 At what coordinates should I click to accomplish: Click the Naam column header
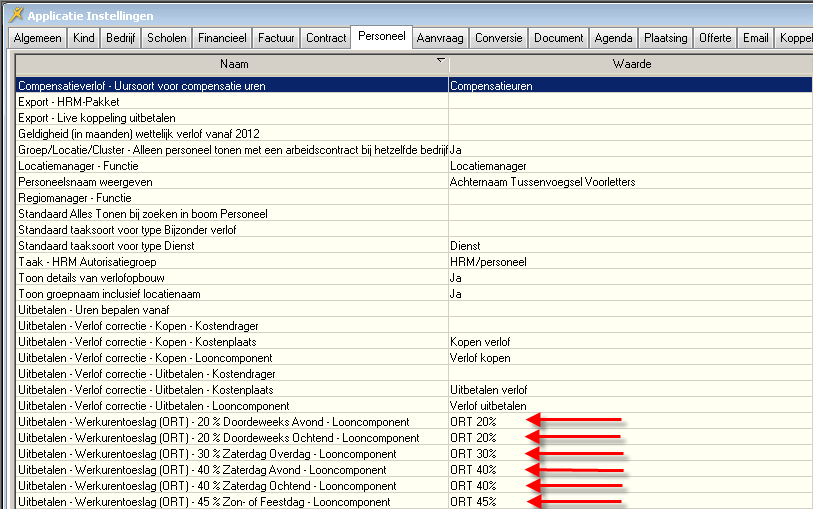(232, 64)
